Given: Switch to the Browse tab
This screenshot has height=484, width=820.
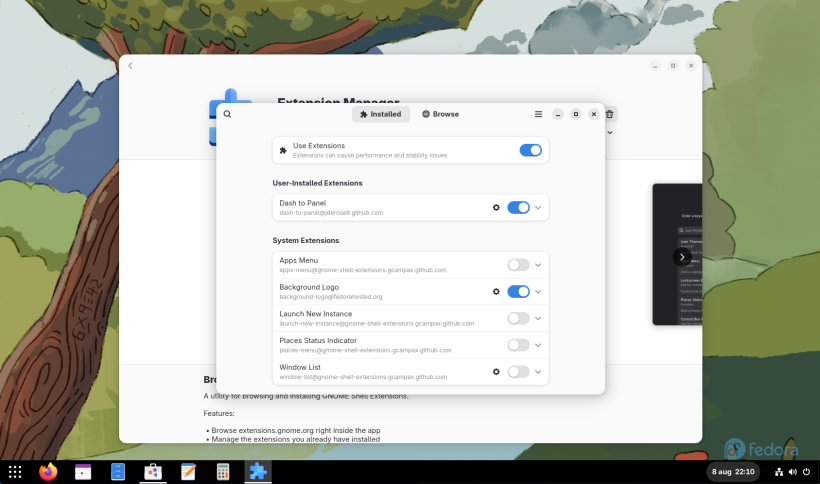Looking at the screenshot, I should [440, 114].
